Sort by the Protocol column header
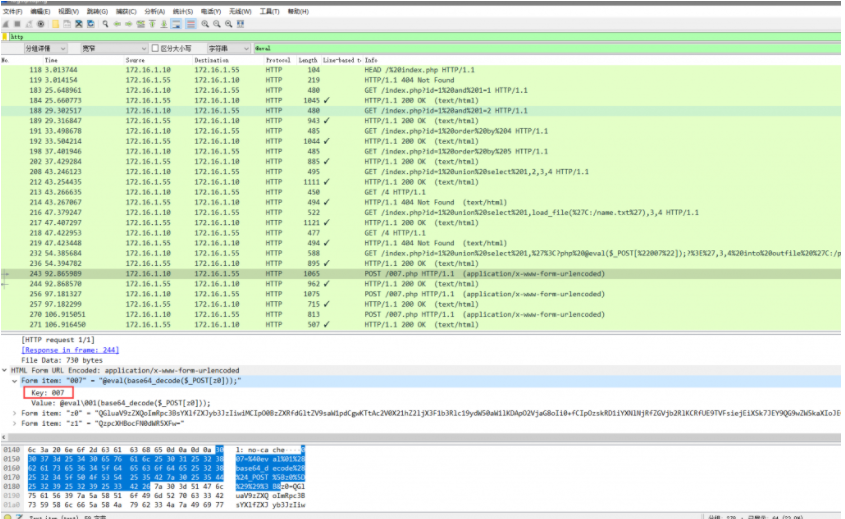The image size is (845, 519). (278, 60)
